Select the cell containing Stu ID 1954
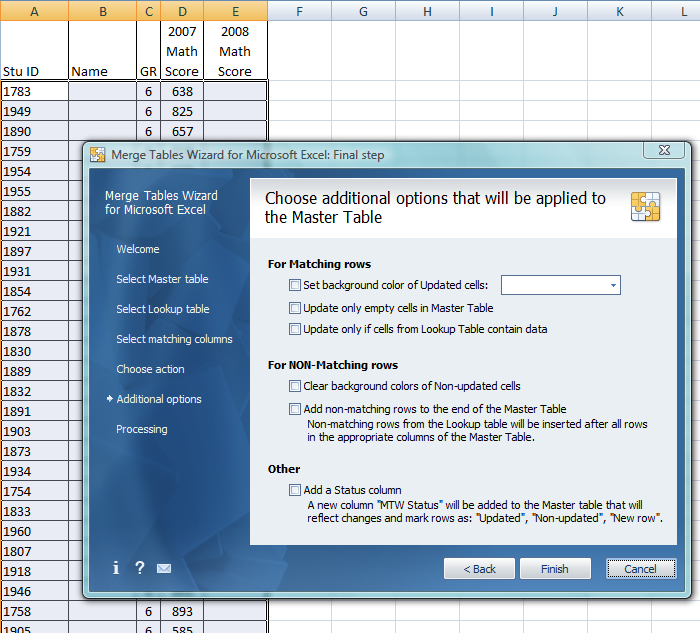The width and height of the screenshot is (700, 633). pyautogui.click(x=35, y=171)
